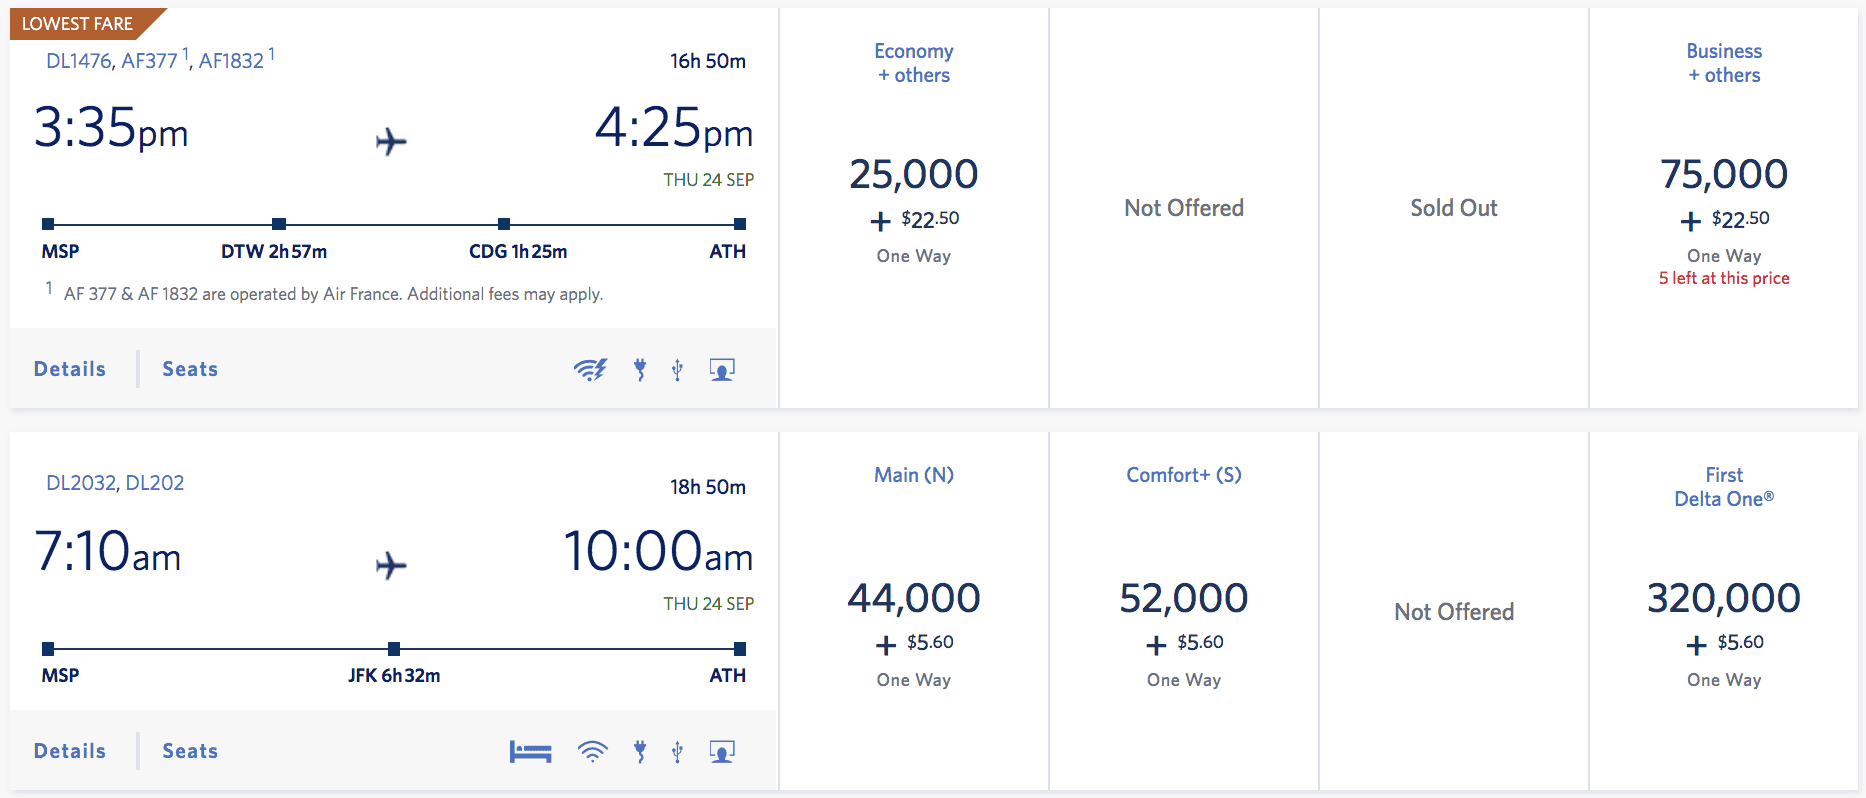Pick the 320,000 miles Delta One fare
The height and width of the screenshot is (798, 1866).
[1723, 599]
